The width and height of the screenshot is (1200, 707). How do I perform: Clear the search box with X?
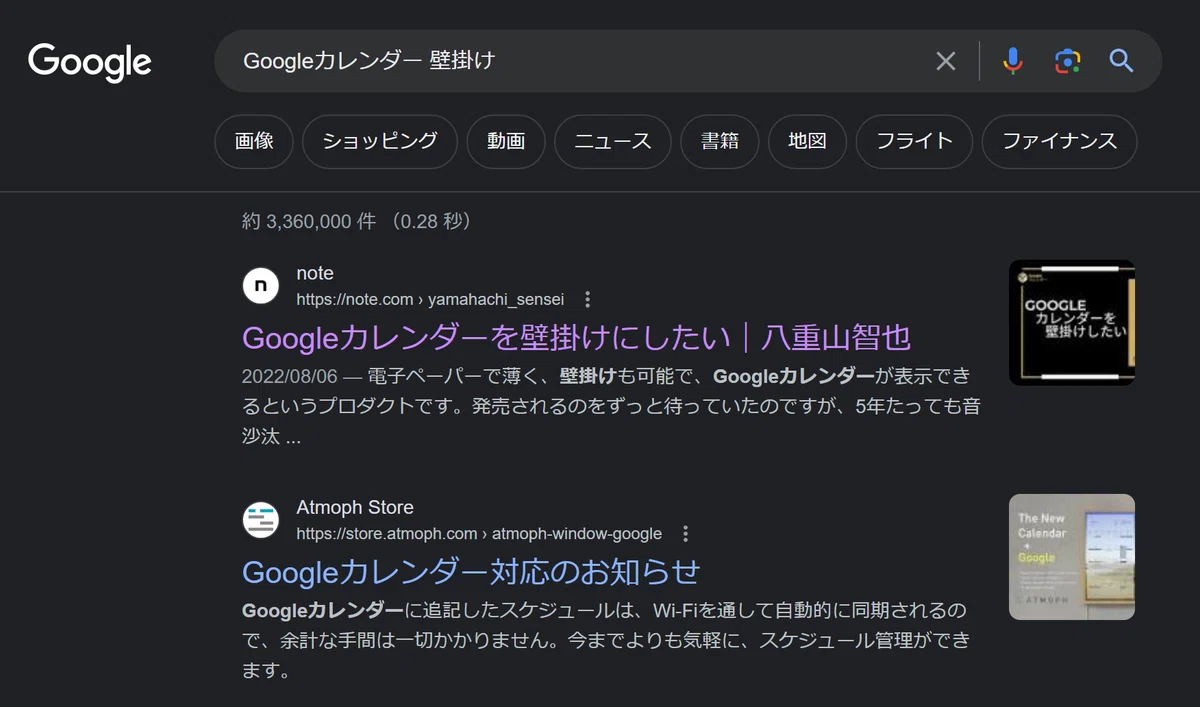(945, 61)
